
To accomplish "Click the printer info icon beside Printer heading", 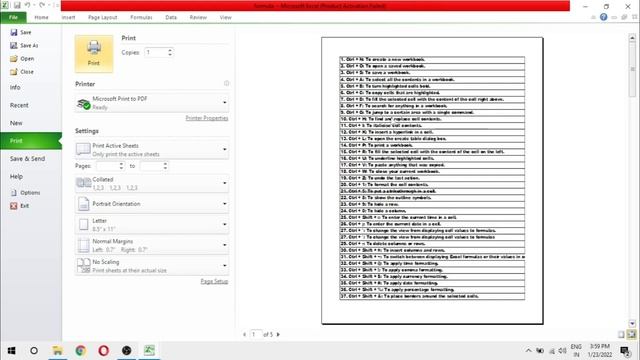I will (227, 83).
